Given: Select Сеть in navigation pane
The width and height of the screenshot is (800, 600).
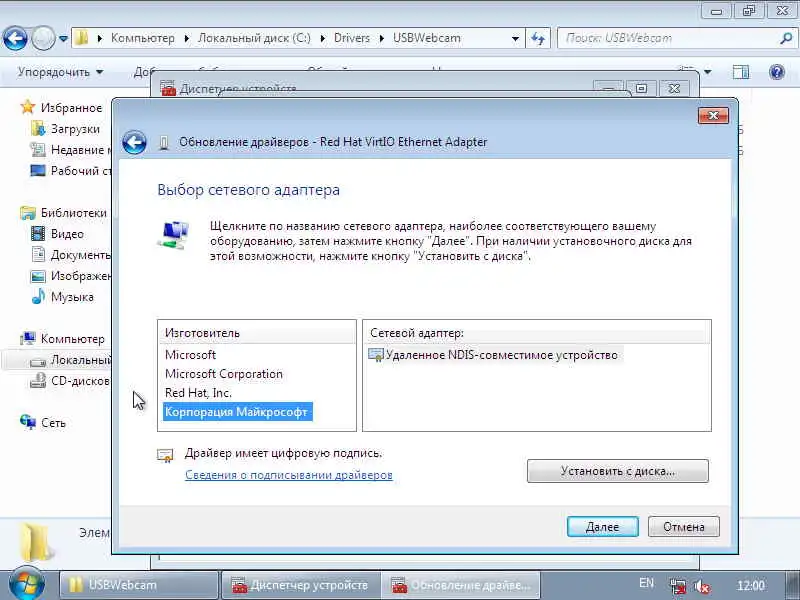Looking at the screenshot, I should 43,422.
